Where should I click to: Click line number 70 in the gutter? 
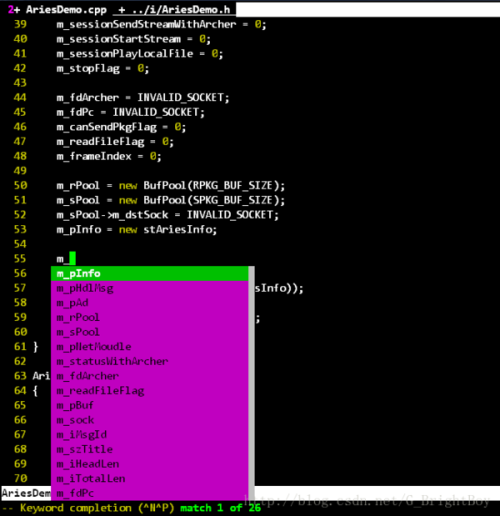[20, 479]
